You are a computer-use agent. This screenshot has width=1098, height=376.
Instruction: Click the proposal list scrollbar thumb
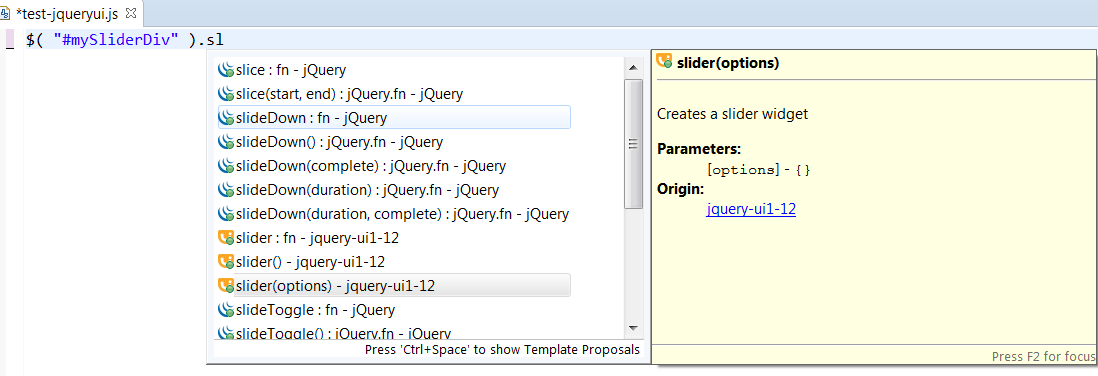(633, 144)
